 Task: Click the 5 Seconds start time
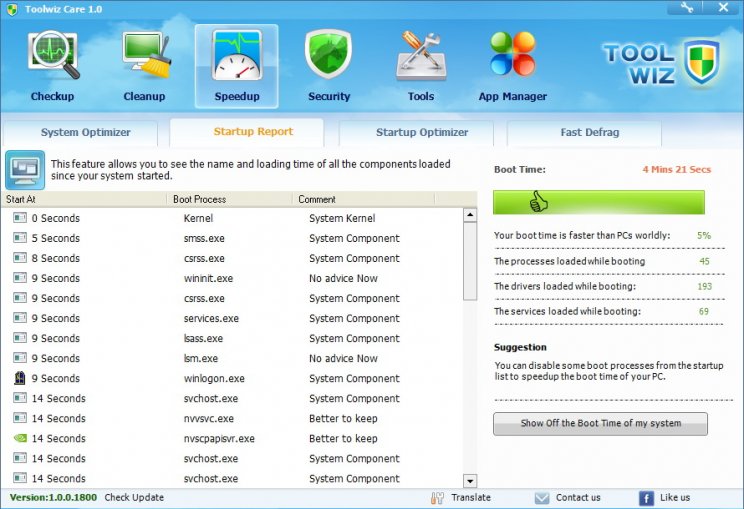[56, 238]
